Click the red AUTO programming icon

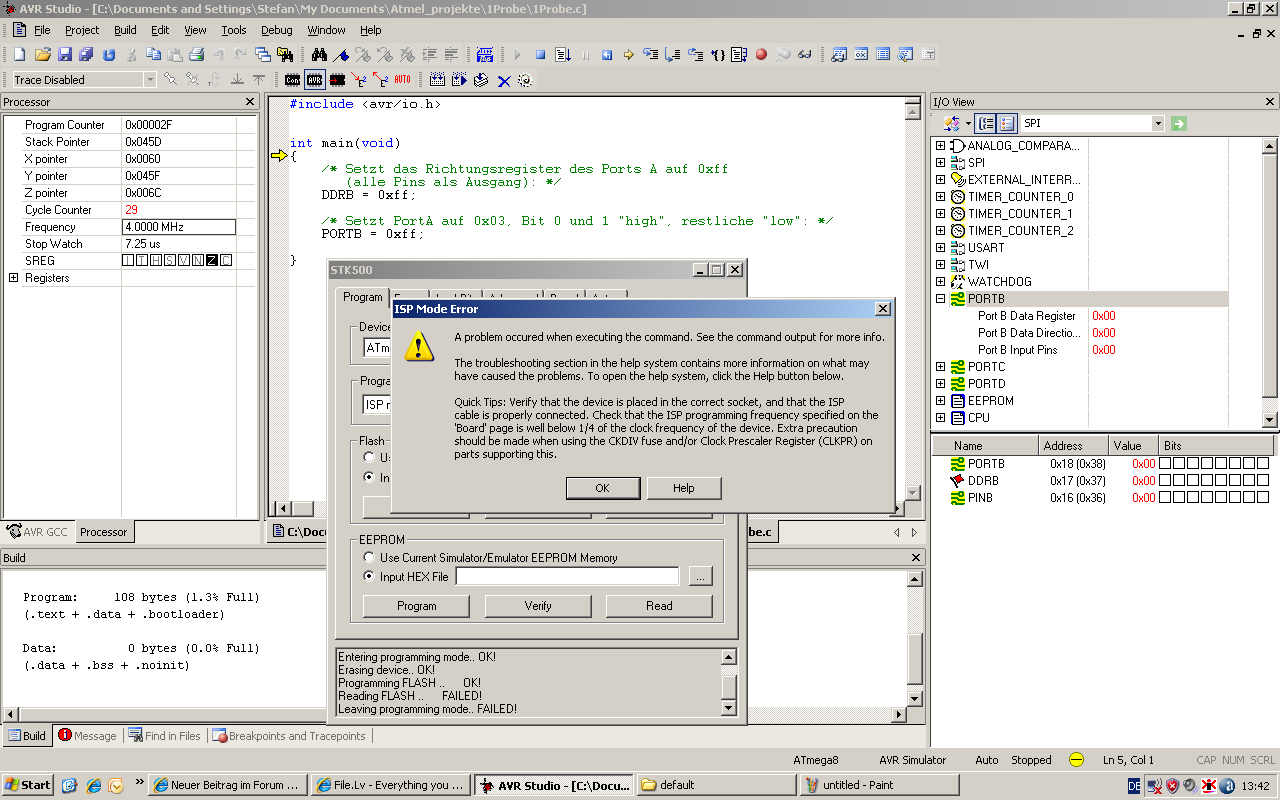click(402, 79)
